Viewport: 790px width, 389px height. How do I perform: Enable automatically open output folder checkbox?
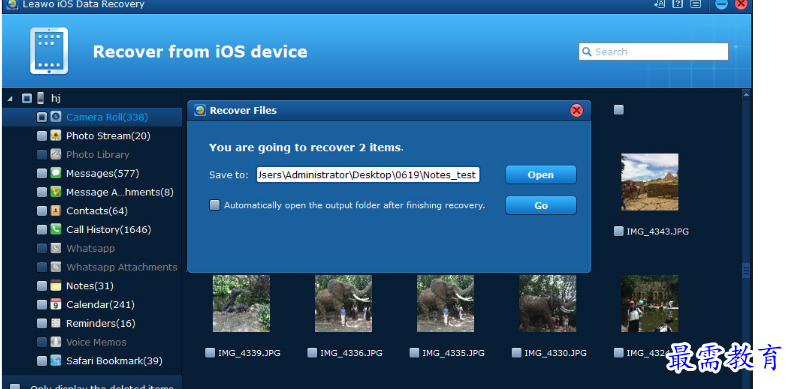(215, 205)
